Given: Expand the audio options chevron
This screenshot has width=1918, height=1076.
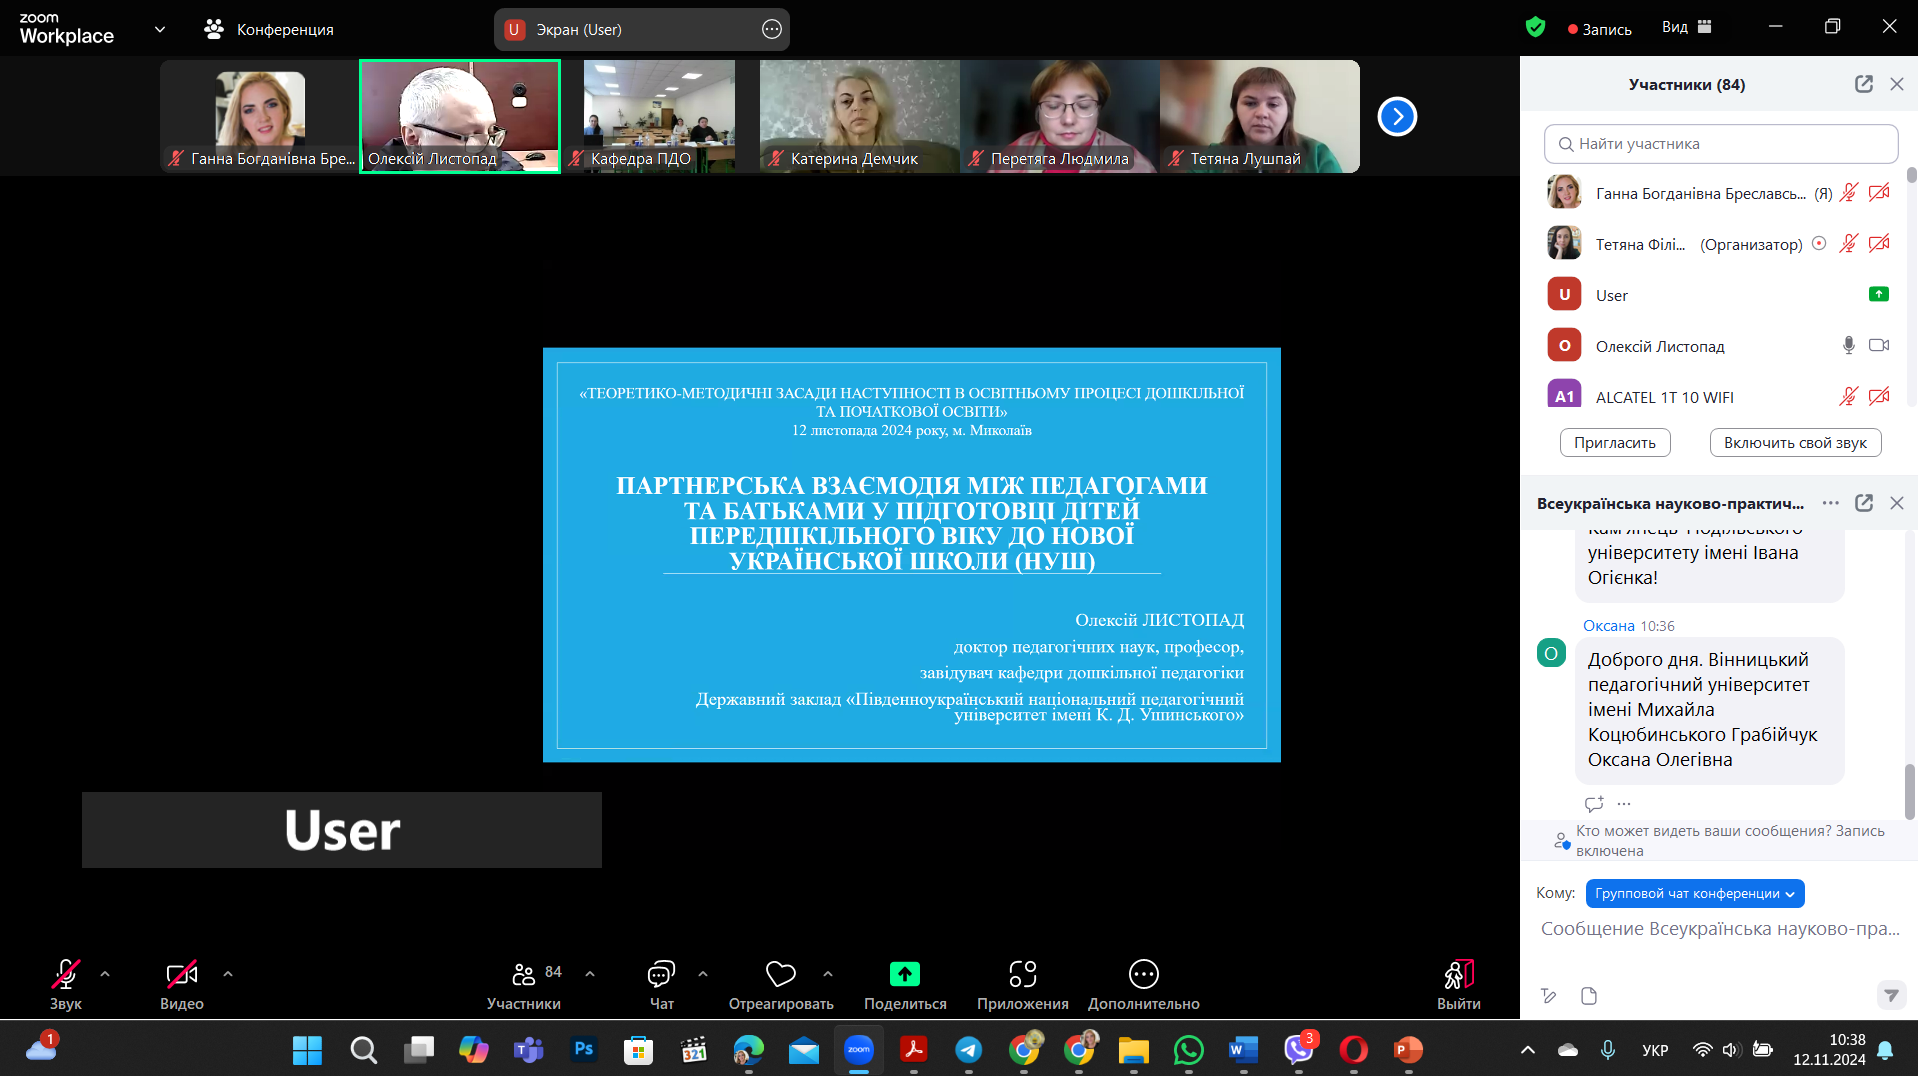Looking at the screenshot, I should pyautogui.click(x=105, y=974).
